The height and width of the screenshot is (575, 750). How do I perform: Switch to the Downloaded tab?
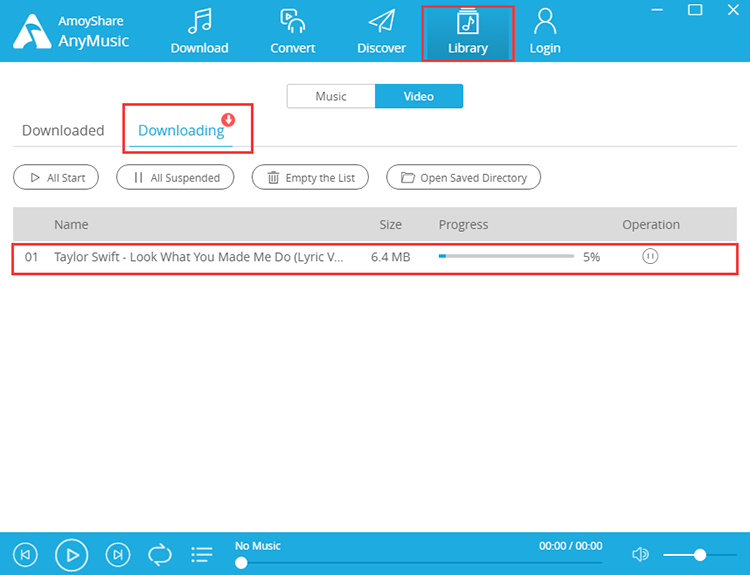(63, 131)
